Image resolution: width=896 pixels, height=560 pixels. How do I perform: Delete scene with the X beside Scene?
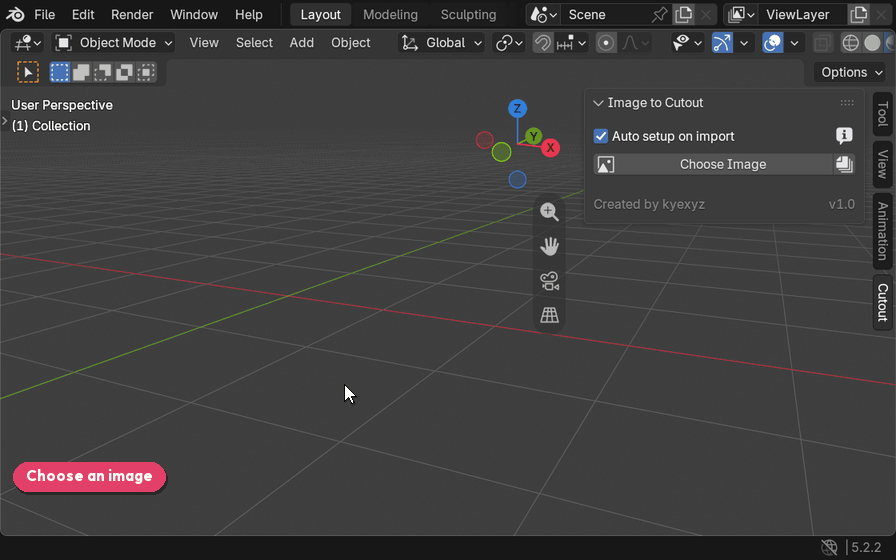[706, 14]
